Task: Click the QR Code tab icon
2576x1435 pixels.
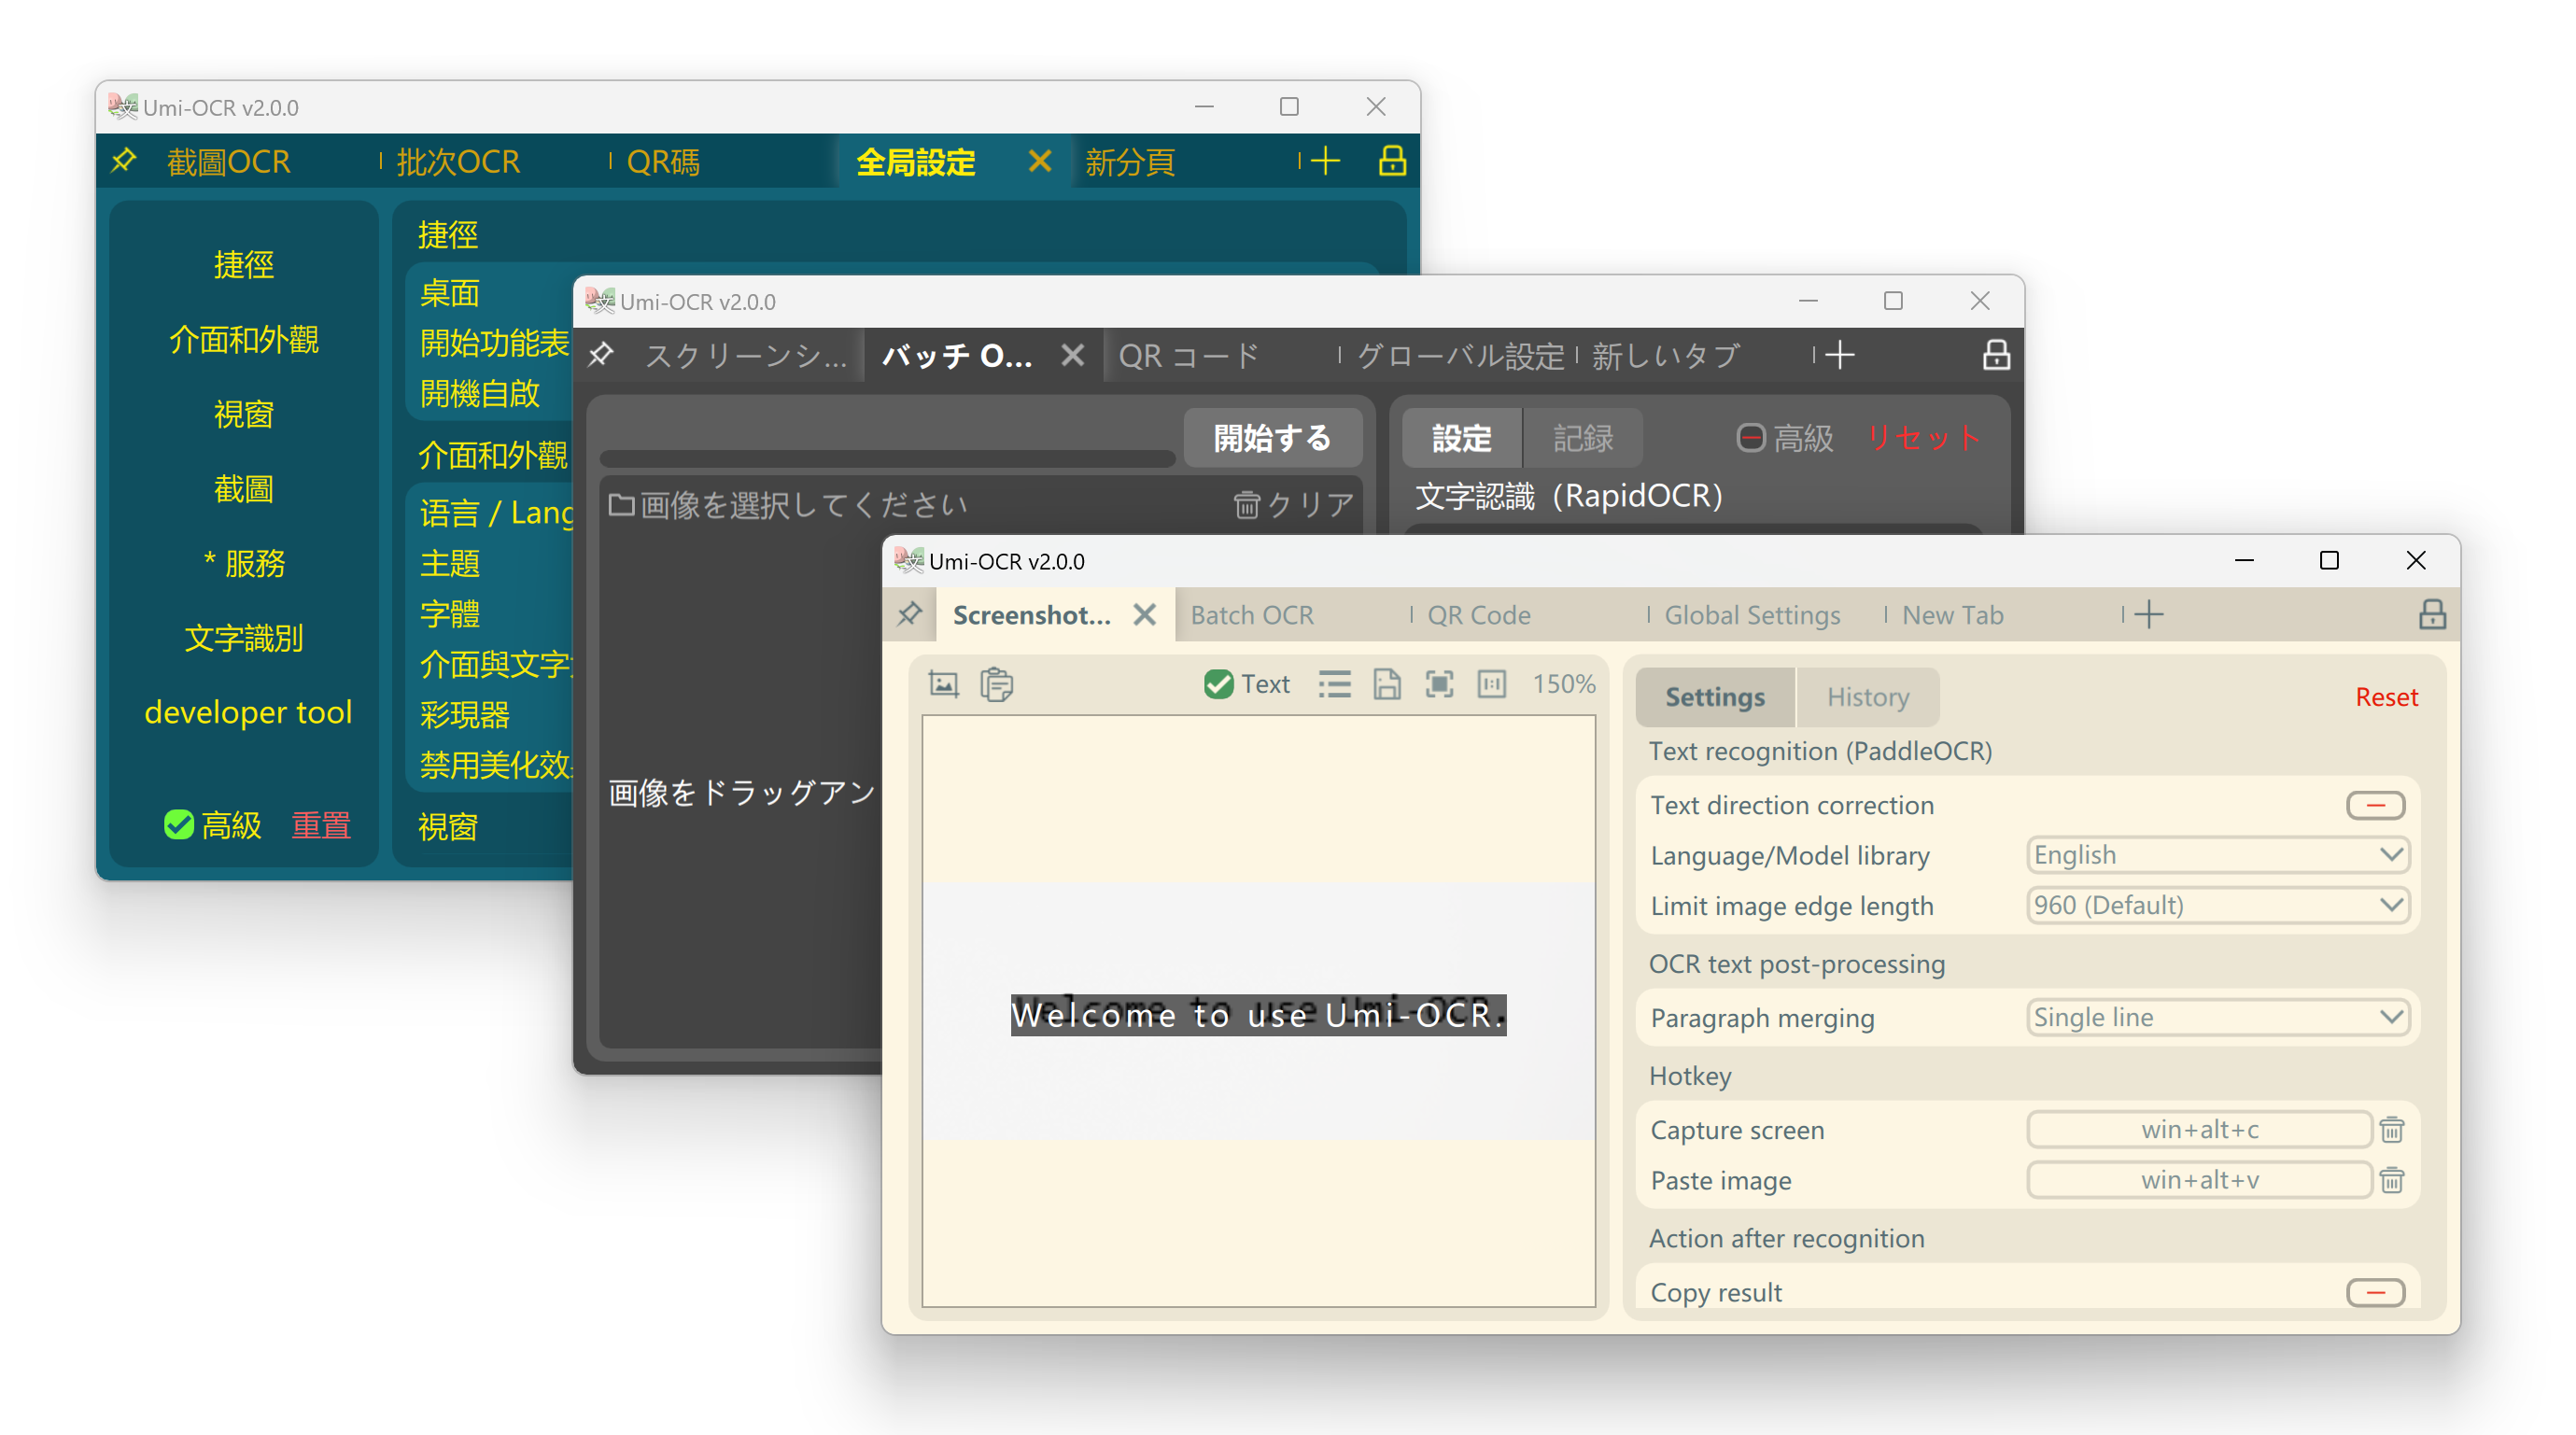Action: tap(1477, 615)
